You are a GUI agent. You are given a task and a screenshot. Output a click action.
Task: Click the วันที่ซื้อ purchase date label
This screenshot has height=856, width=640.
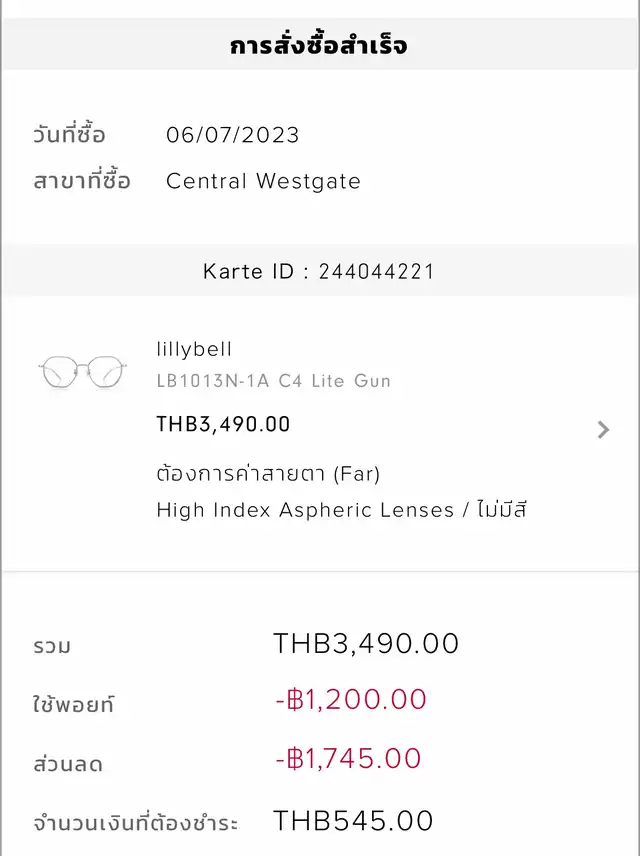[x=69, y=134]
